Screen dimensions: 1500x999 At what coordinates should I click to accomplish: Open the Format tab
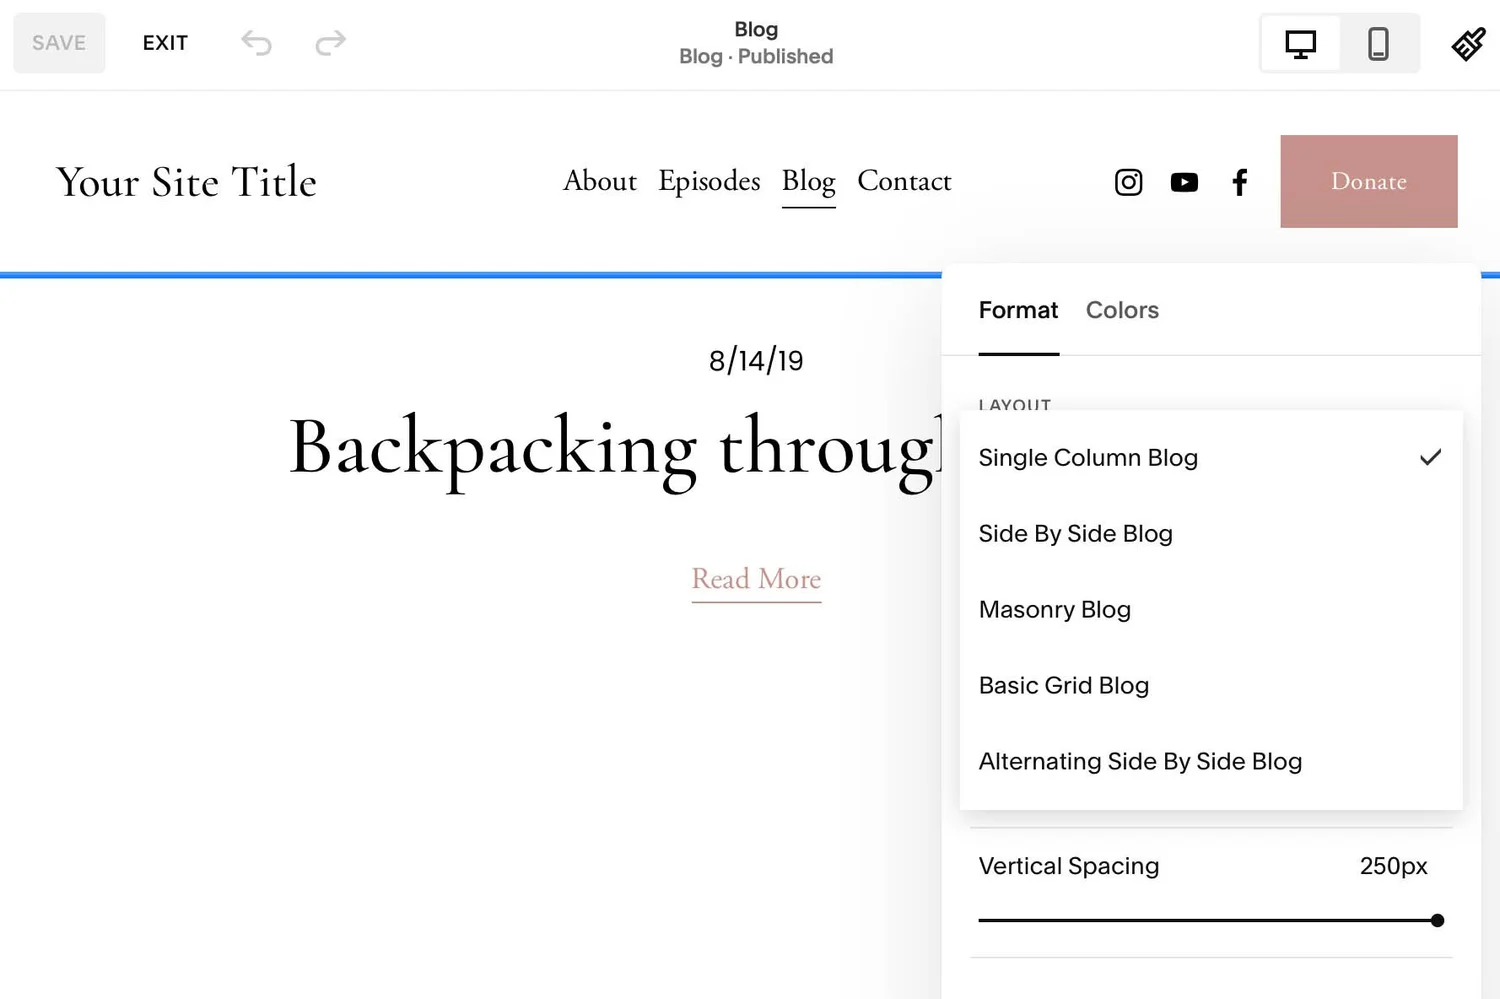point(1018,310)
